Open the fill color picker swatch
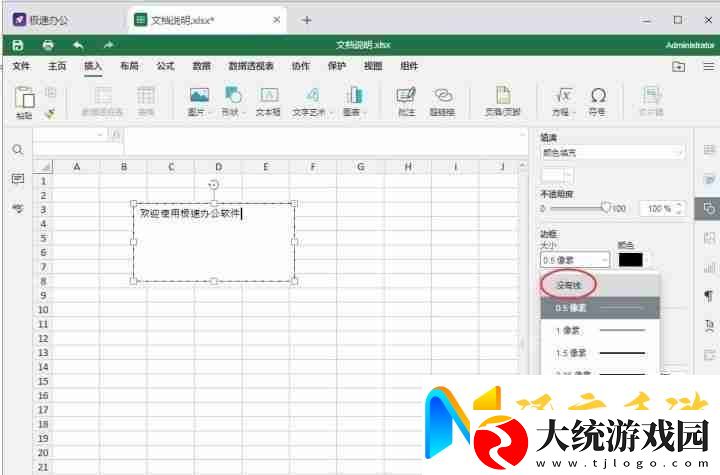The width and height of the screenshot is (720, 475). [x=557, y=175]
